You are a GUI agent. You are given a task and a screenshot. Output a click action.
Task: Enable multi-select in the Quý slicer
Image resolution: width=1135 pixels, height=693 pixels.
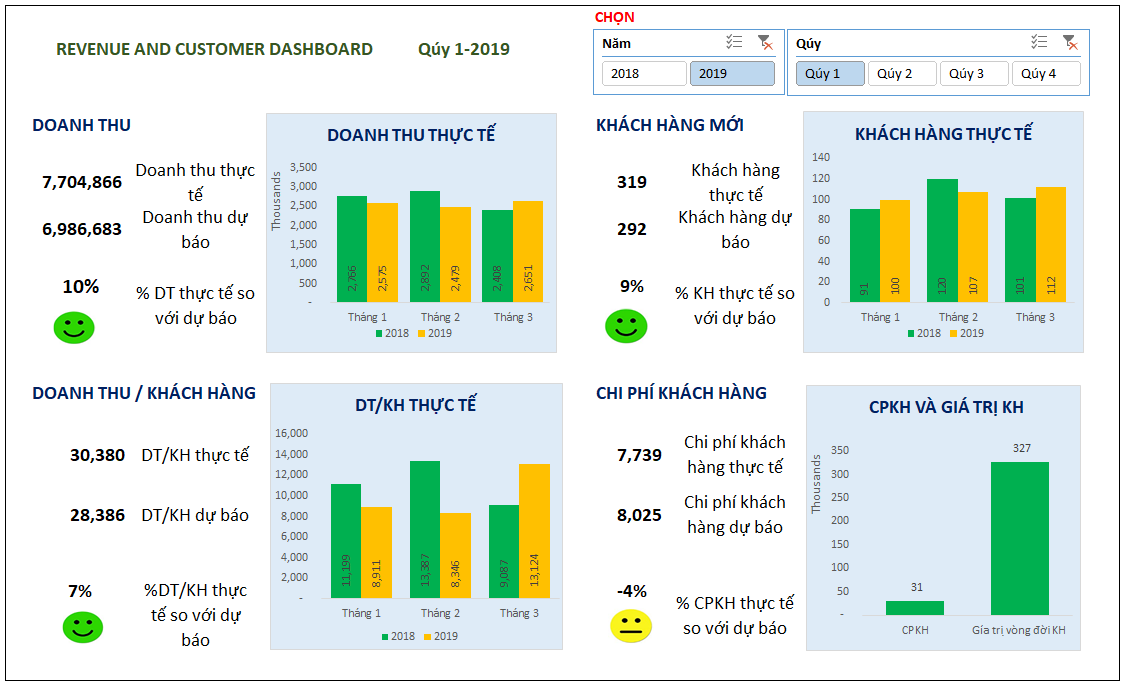pyautogui.click(x=1039, y=42)
